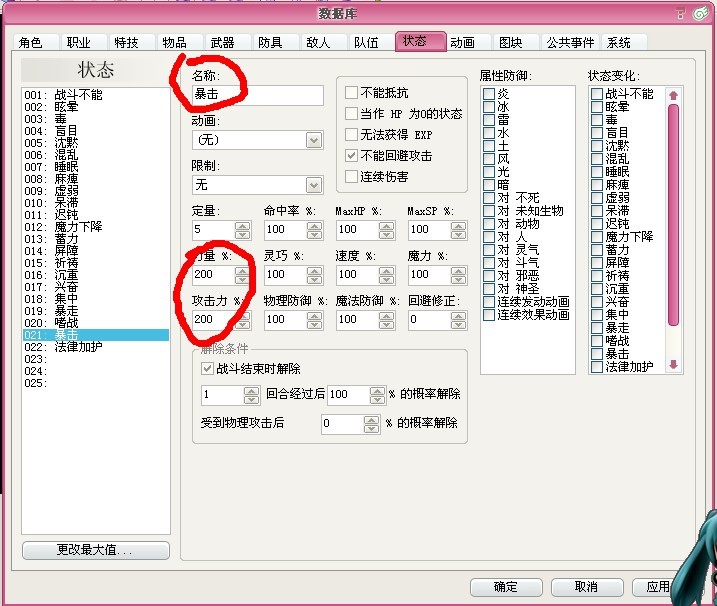Click the 更改最大值... button
Viewport: 717px width, 606px height.
[x=96, y=550]
